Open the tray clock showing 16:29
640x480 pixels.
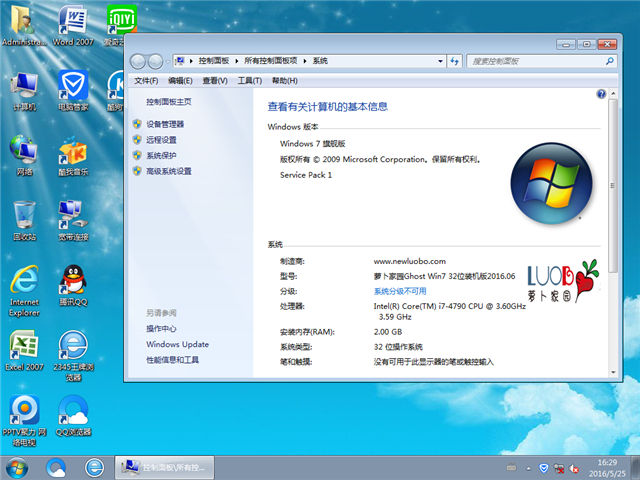coord(607,468)
